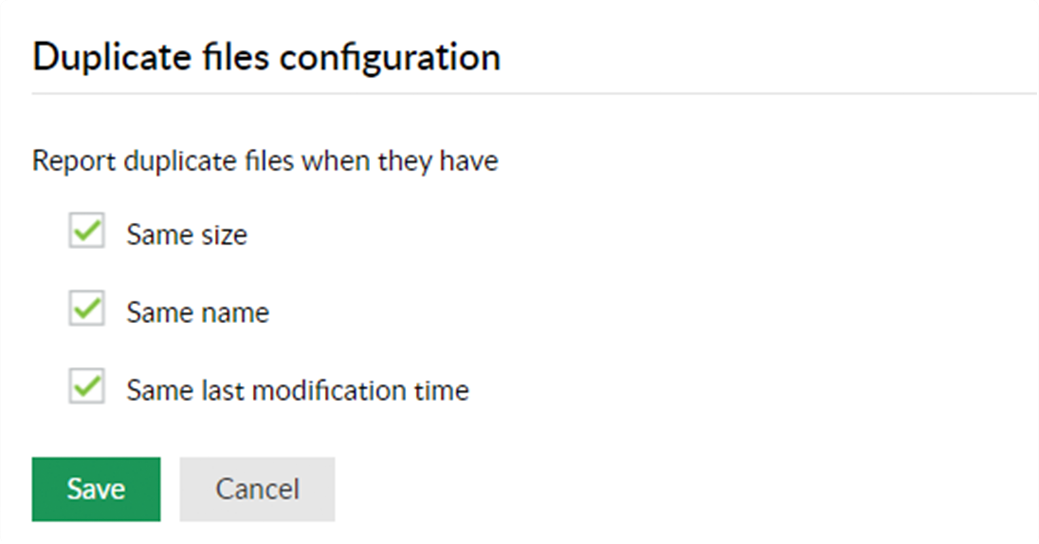Image resolution: width=1039 pixels, height=544 pixels.
Task: Disable matching duplicates by modification time
Action: 87,387
